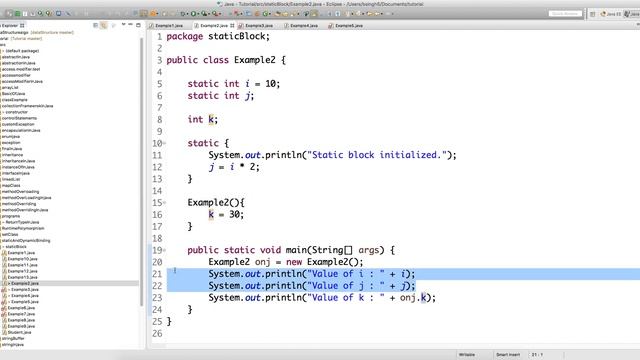This screenshot has height=360, width=640.
Task: Open the Run dropdown arrow beside green button
Action: (199, 14)
